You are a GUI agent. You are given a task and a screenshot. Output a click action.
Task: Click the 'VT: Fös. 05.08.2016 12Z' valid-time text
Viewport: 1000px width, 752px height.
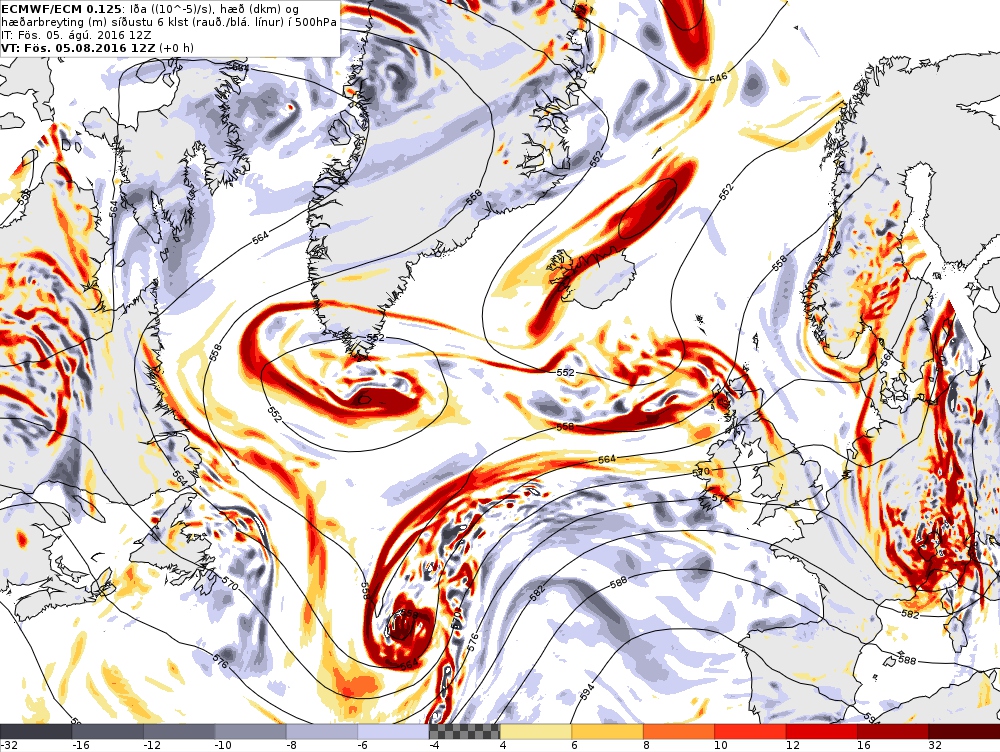coord(78,48)
